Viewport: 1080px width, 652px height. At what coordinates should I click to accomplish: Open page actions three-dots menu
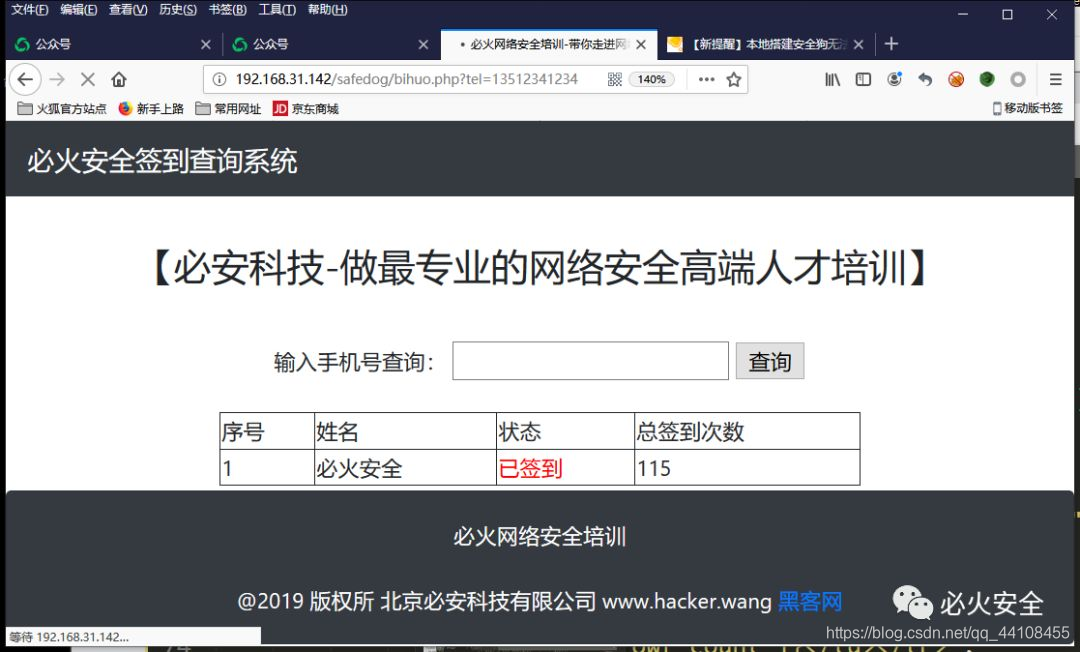[706, 79]
